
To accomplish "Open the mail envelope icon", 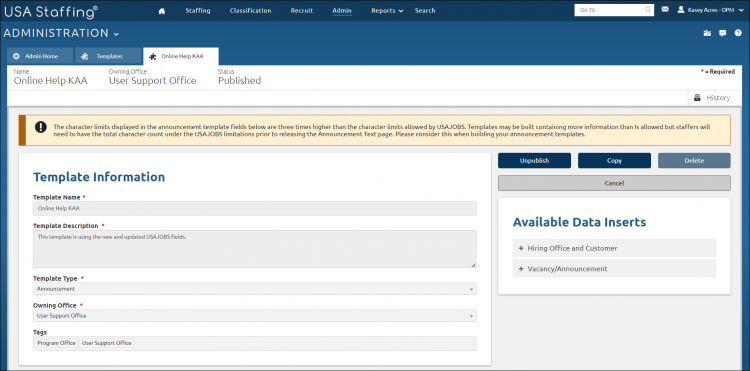I will (665, 9).
